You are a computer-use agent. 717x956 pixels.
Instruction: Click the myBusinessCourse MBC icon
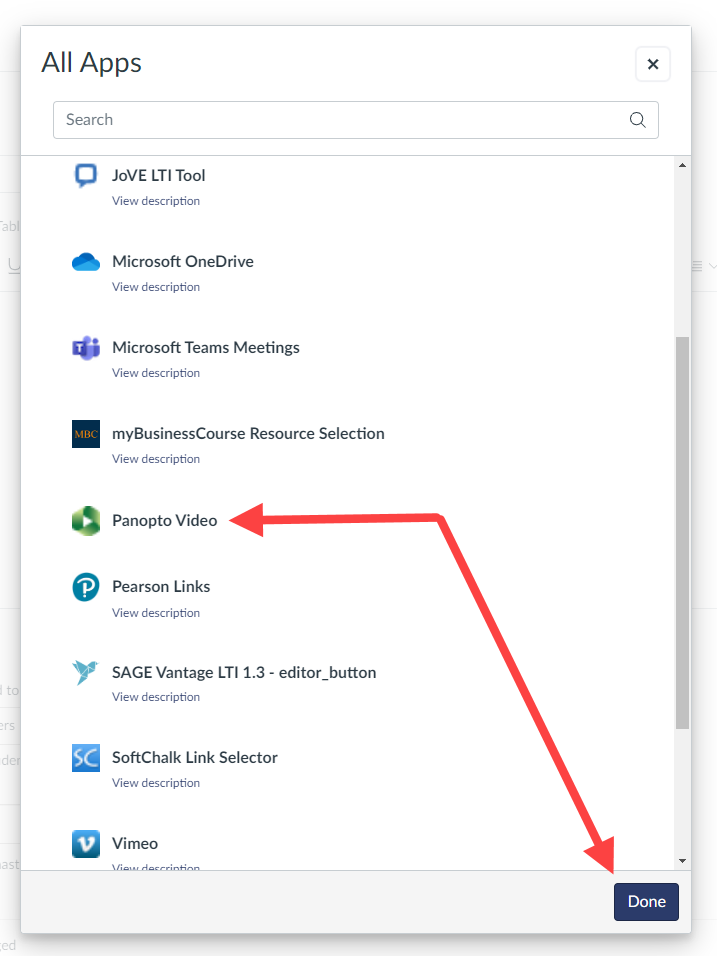tap(86, 434)
